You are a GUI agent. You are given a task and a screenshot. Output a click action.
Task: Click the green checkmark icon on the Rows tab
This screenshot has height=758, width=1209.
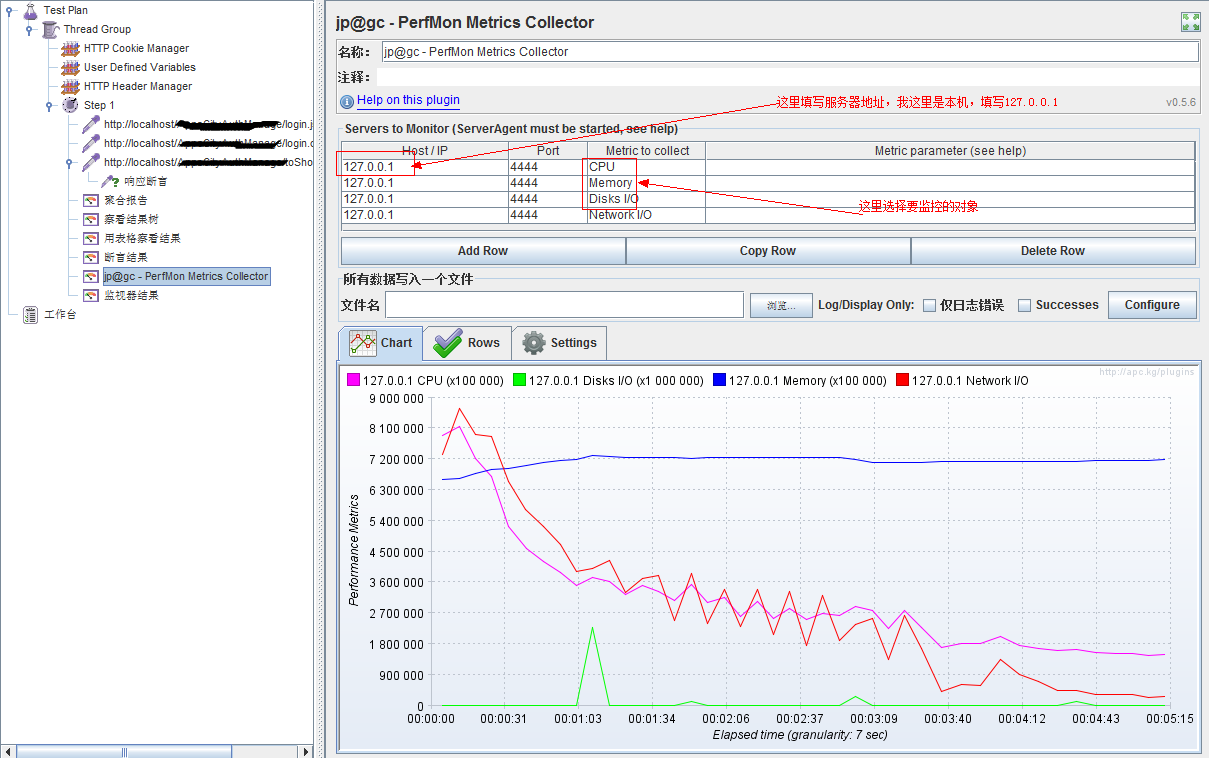[x=447, y=343]
